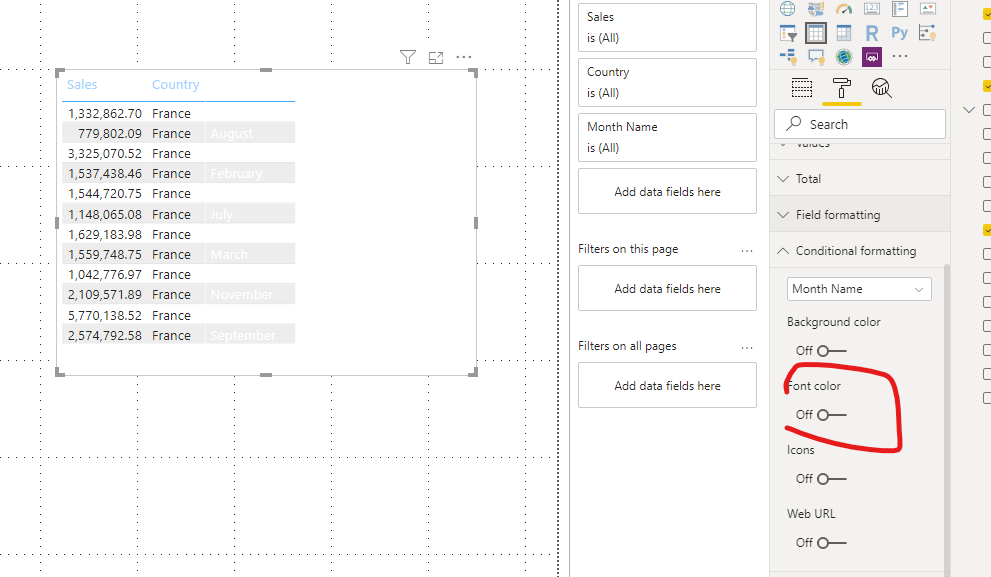Viewport: 991px width, 577px height.
Task: Open the Analytics pane tab
Action: [x=882, y=88]
